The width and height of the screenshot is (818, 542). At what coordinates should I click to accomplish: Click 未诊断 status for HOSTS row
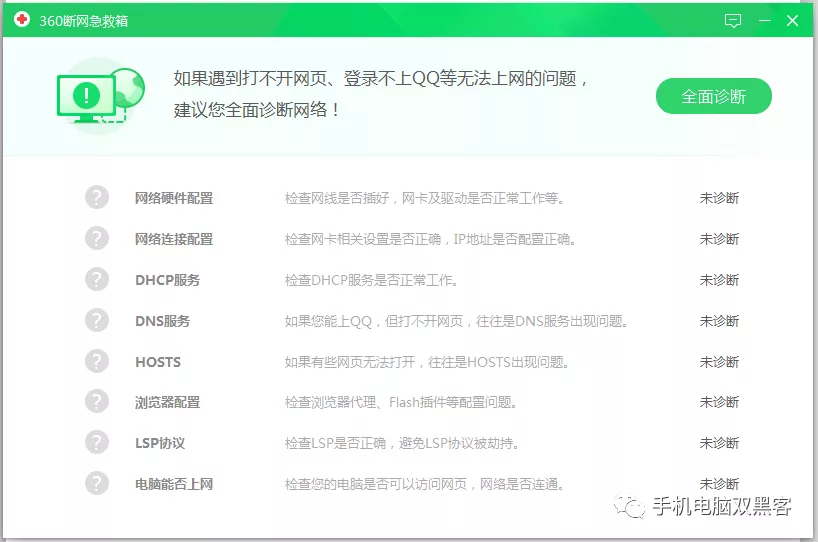tap(719, 362)
